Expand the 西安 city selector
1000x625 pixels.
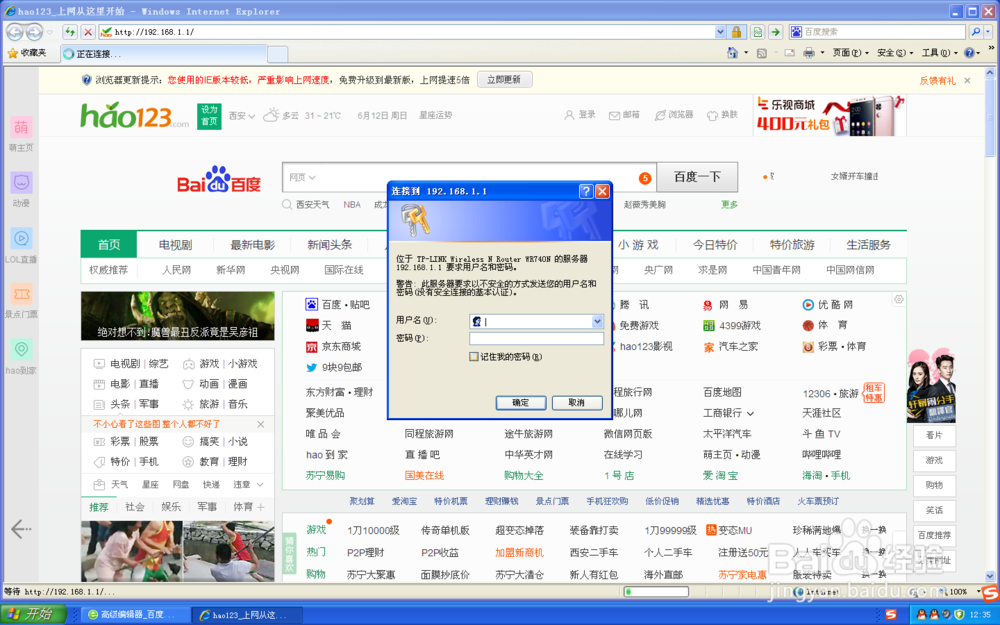click(x=242, y=116)
